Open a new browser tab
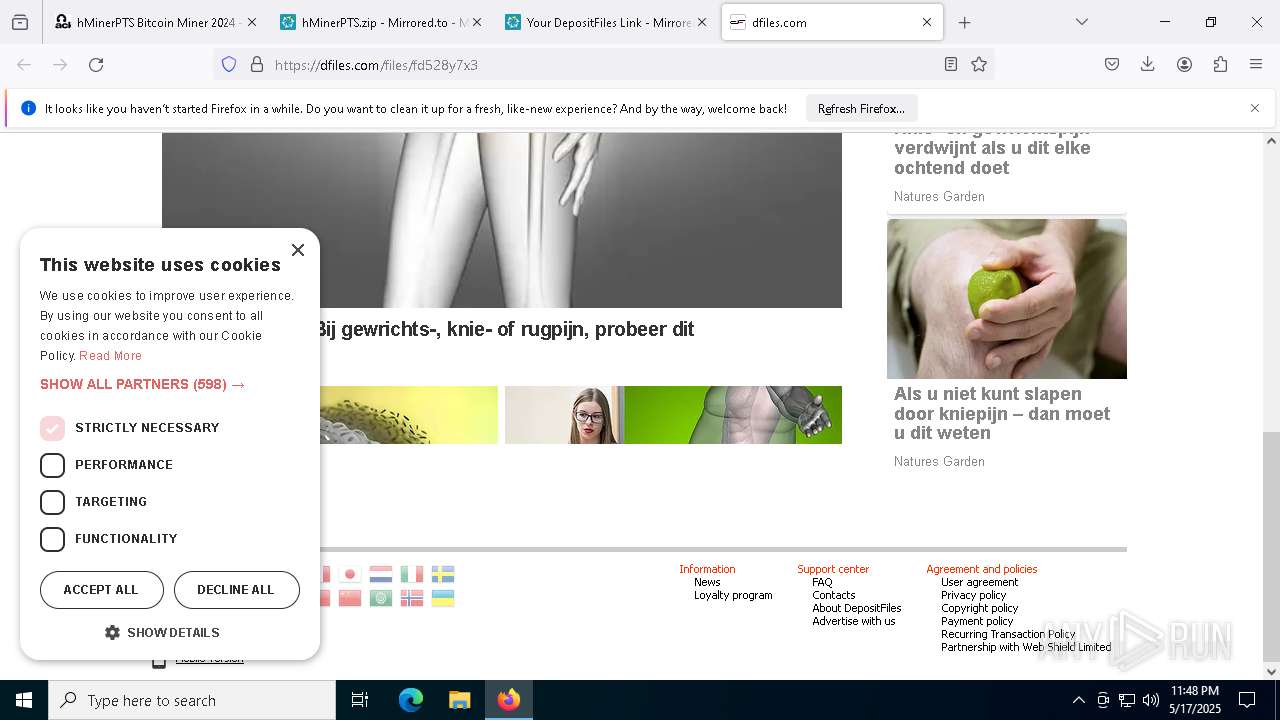The image size is (1280, 720). coord(964,22)
